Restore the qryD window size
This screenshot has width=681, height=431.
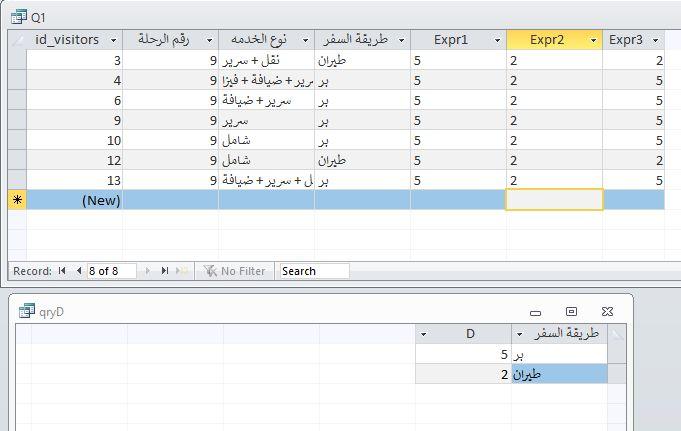click(571, 311)
